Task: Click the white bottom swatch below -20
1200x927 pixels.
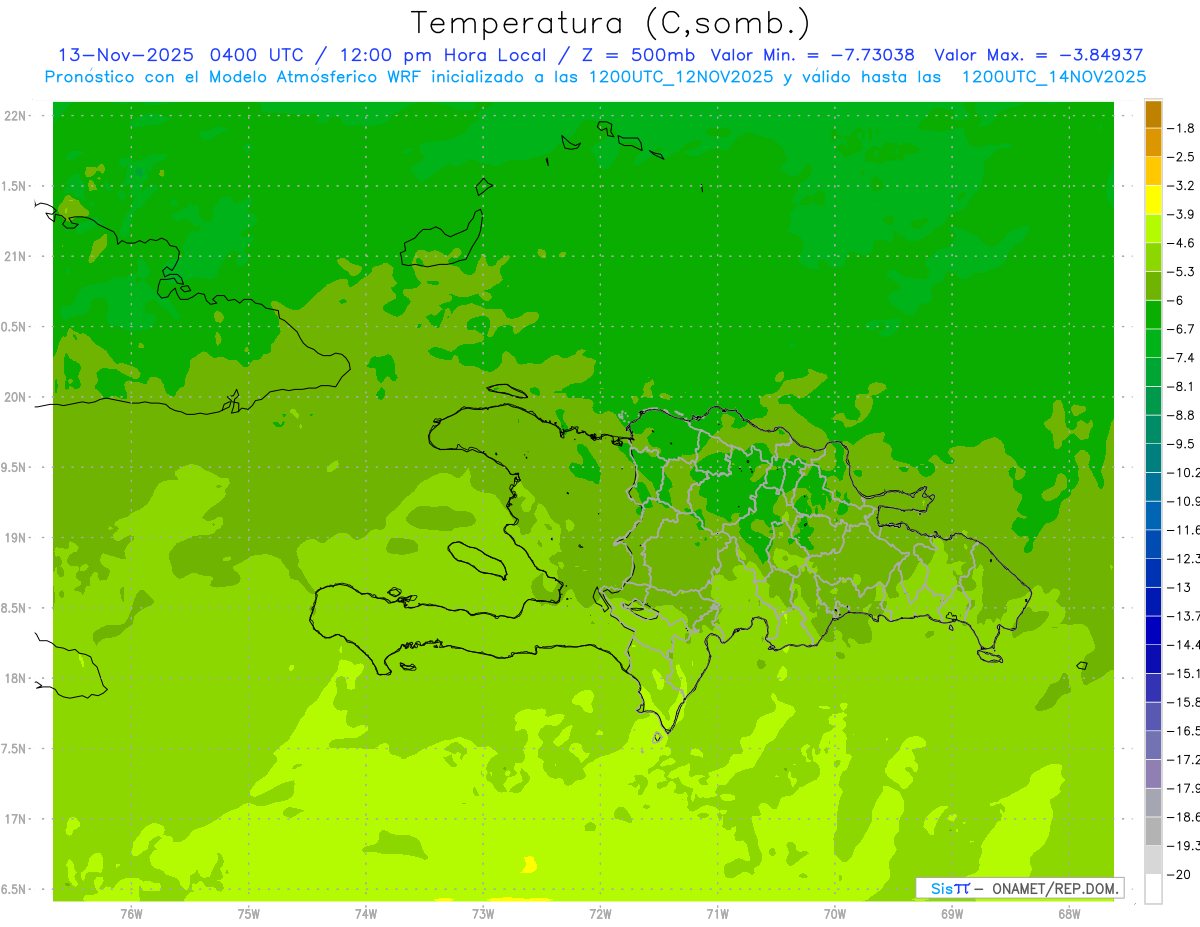Action: 1153,888
